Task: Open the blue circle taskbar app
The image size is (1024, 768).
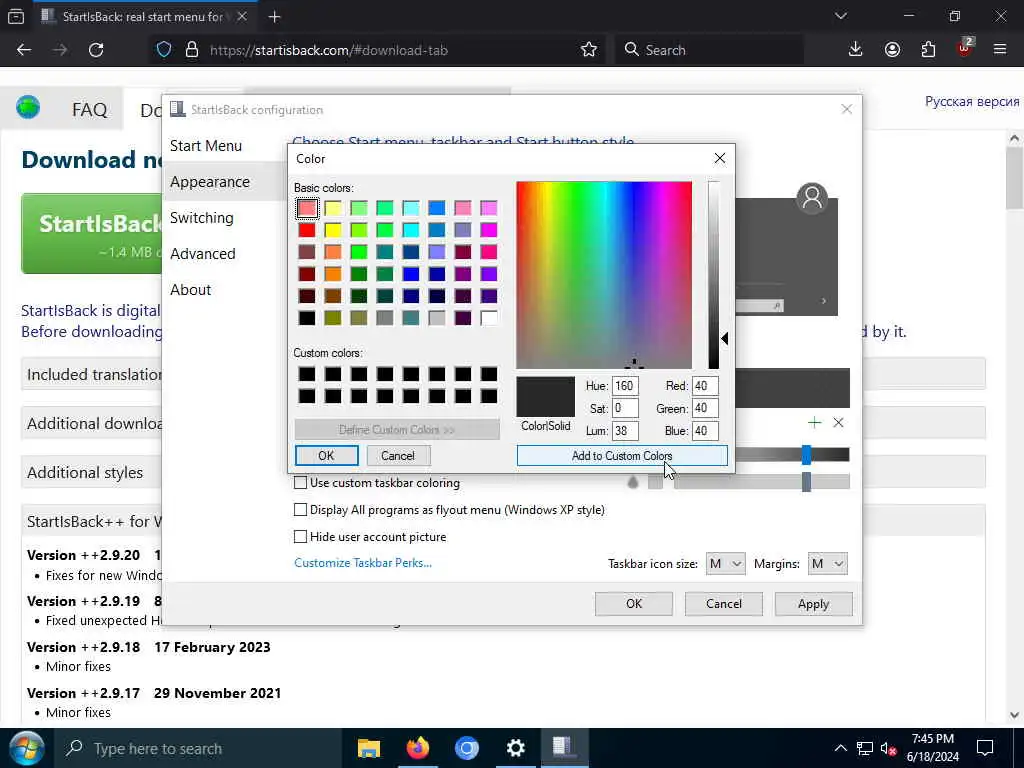Action: click(467, 748)
